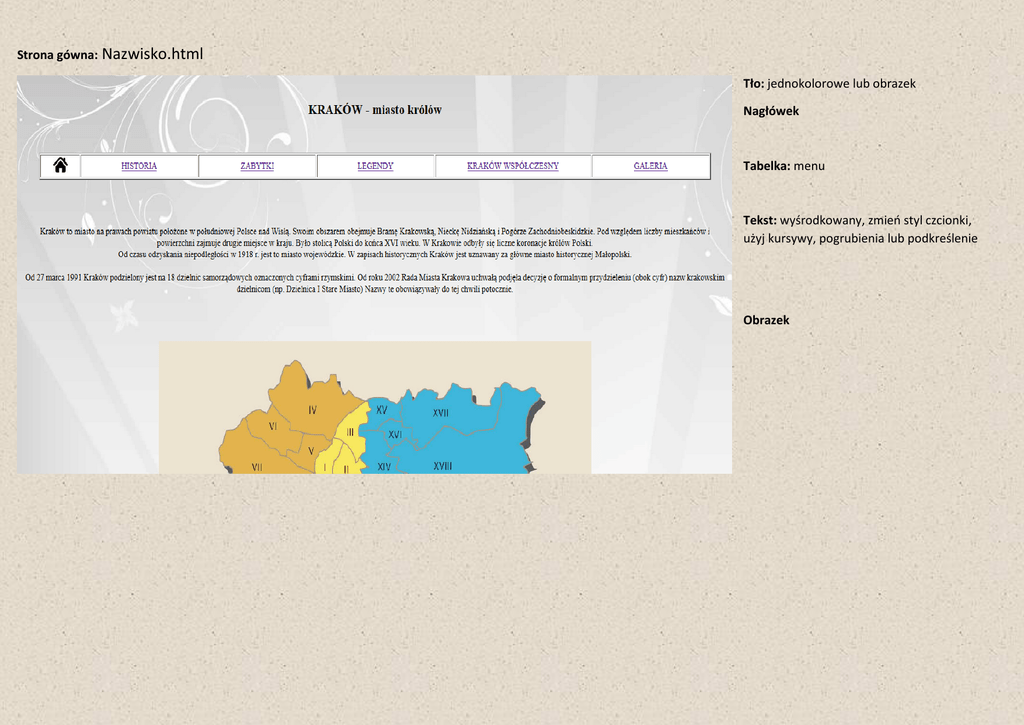Click the 'Obrazek' annotation label
The height and width of the screenshot is (725, 1024).
[766, 320]
